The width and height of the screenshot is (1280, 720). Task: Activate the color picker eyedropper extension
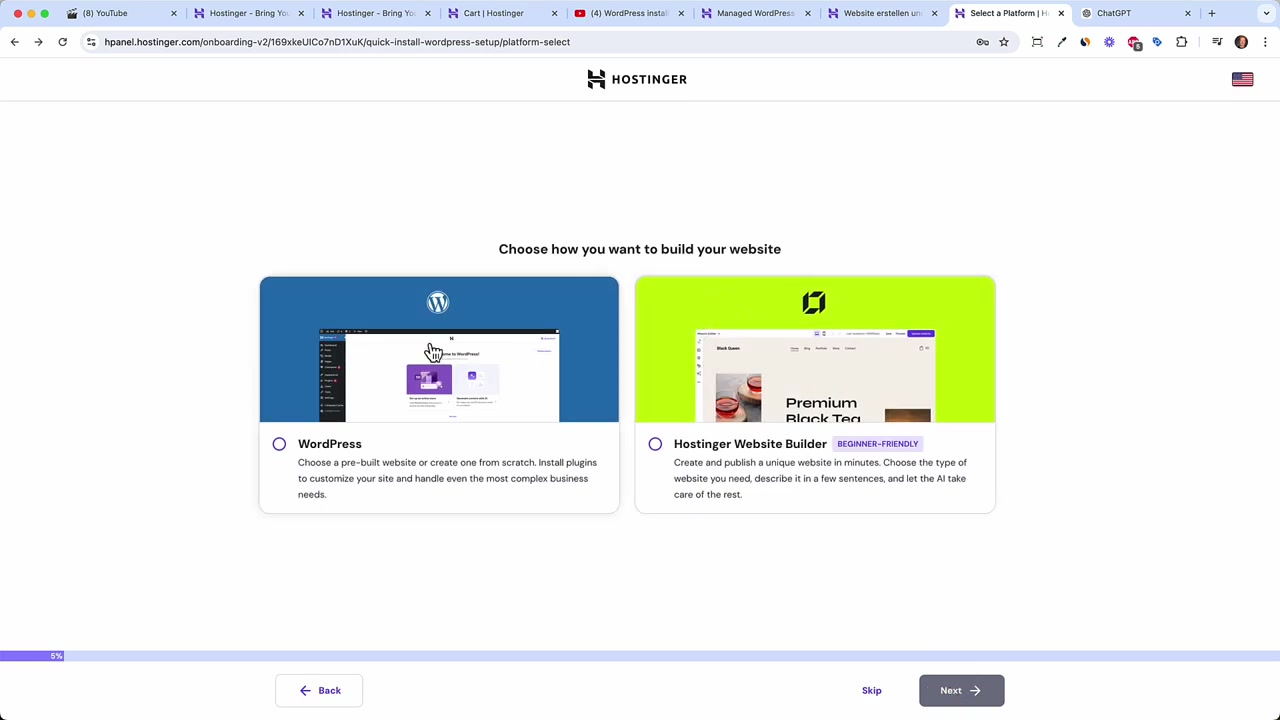tap(1061, 42)
